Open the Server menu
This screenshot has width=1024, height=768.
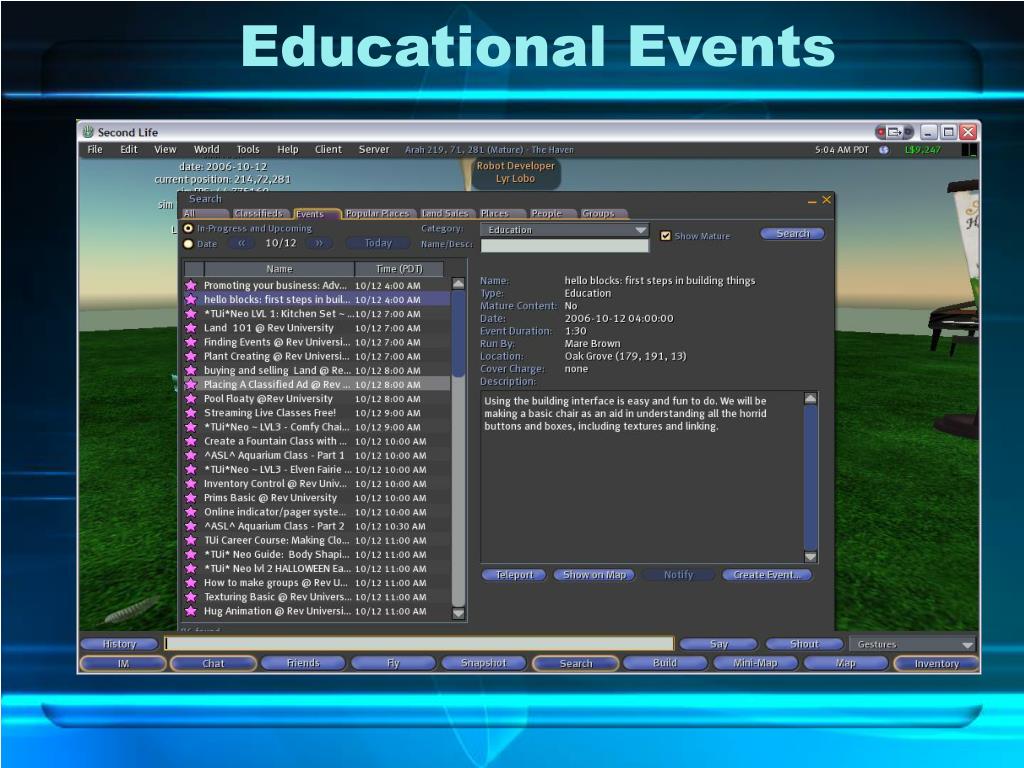pos(374,150)
